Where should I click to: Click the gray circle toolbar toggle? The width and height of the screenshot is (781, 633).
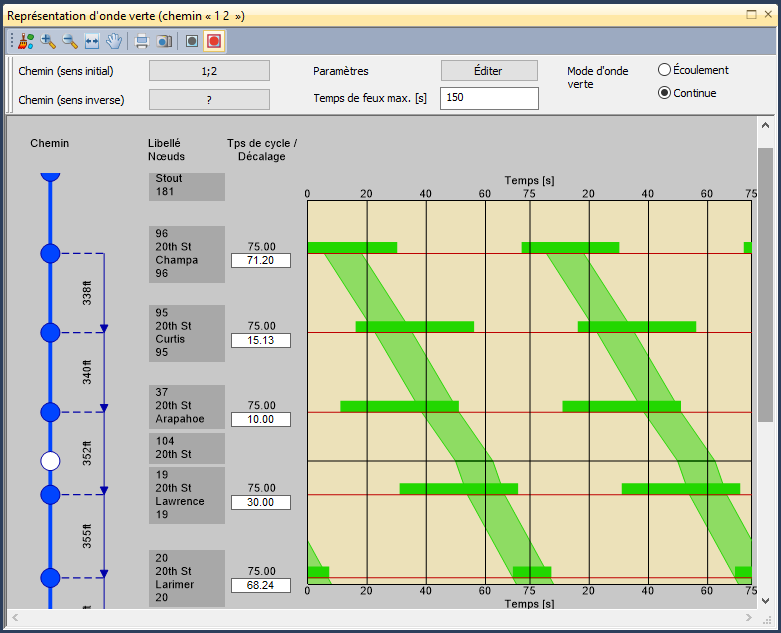pos(192,41)
